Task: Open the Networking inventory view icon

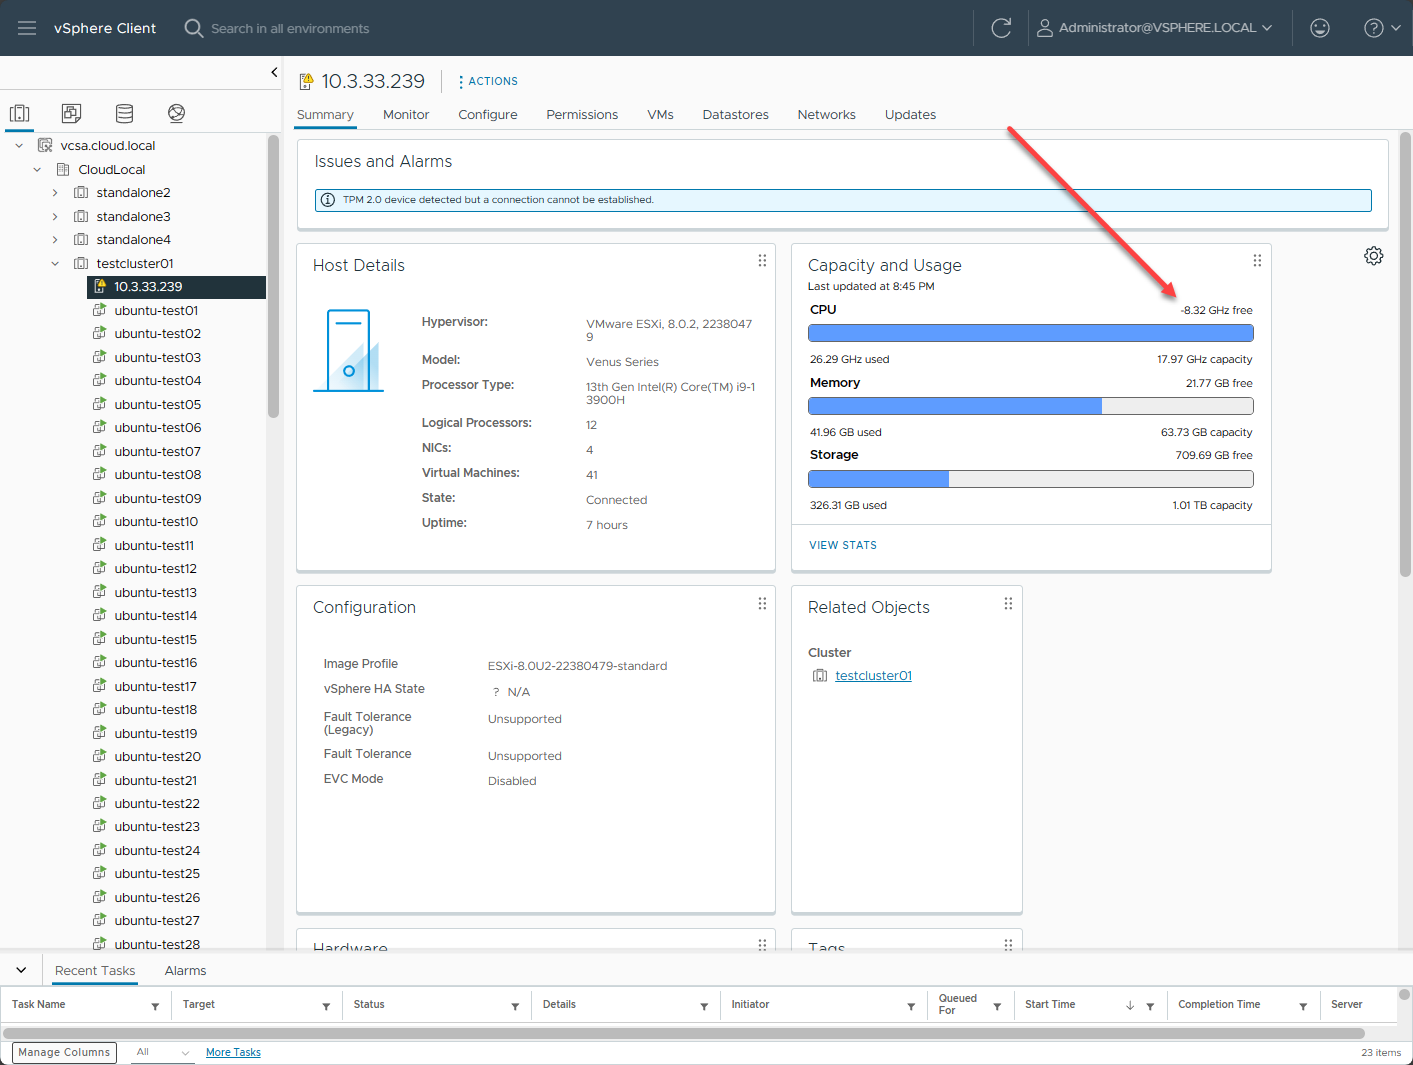Action: coord(176,113)
